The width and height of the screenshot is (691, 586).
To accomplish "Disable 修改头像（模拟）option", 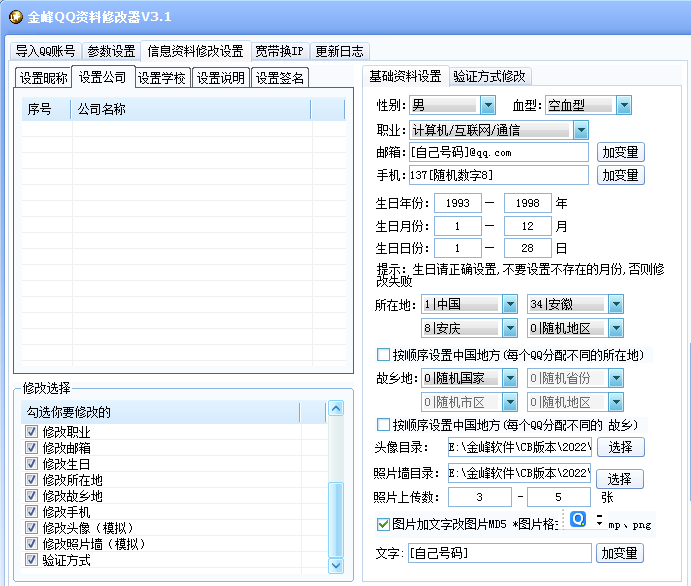I will (31, 527).
